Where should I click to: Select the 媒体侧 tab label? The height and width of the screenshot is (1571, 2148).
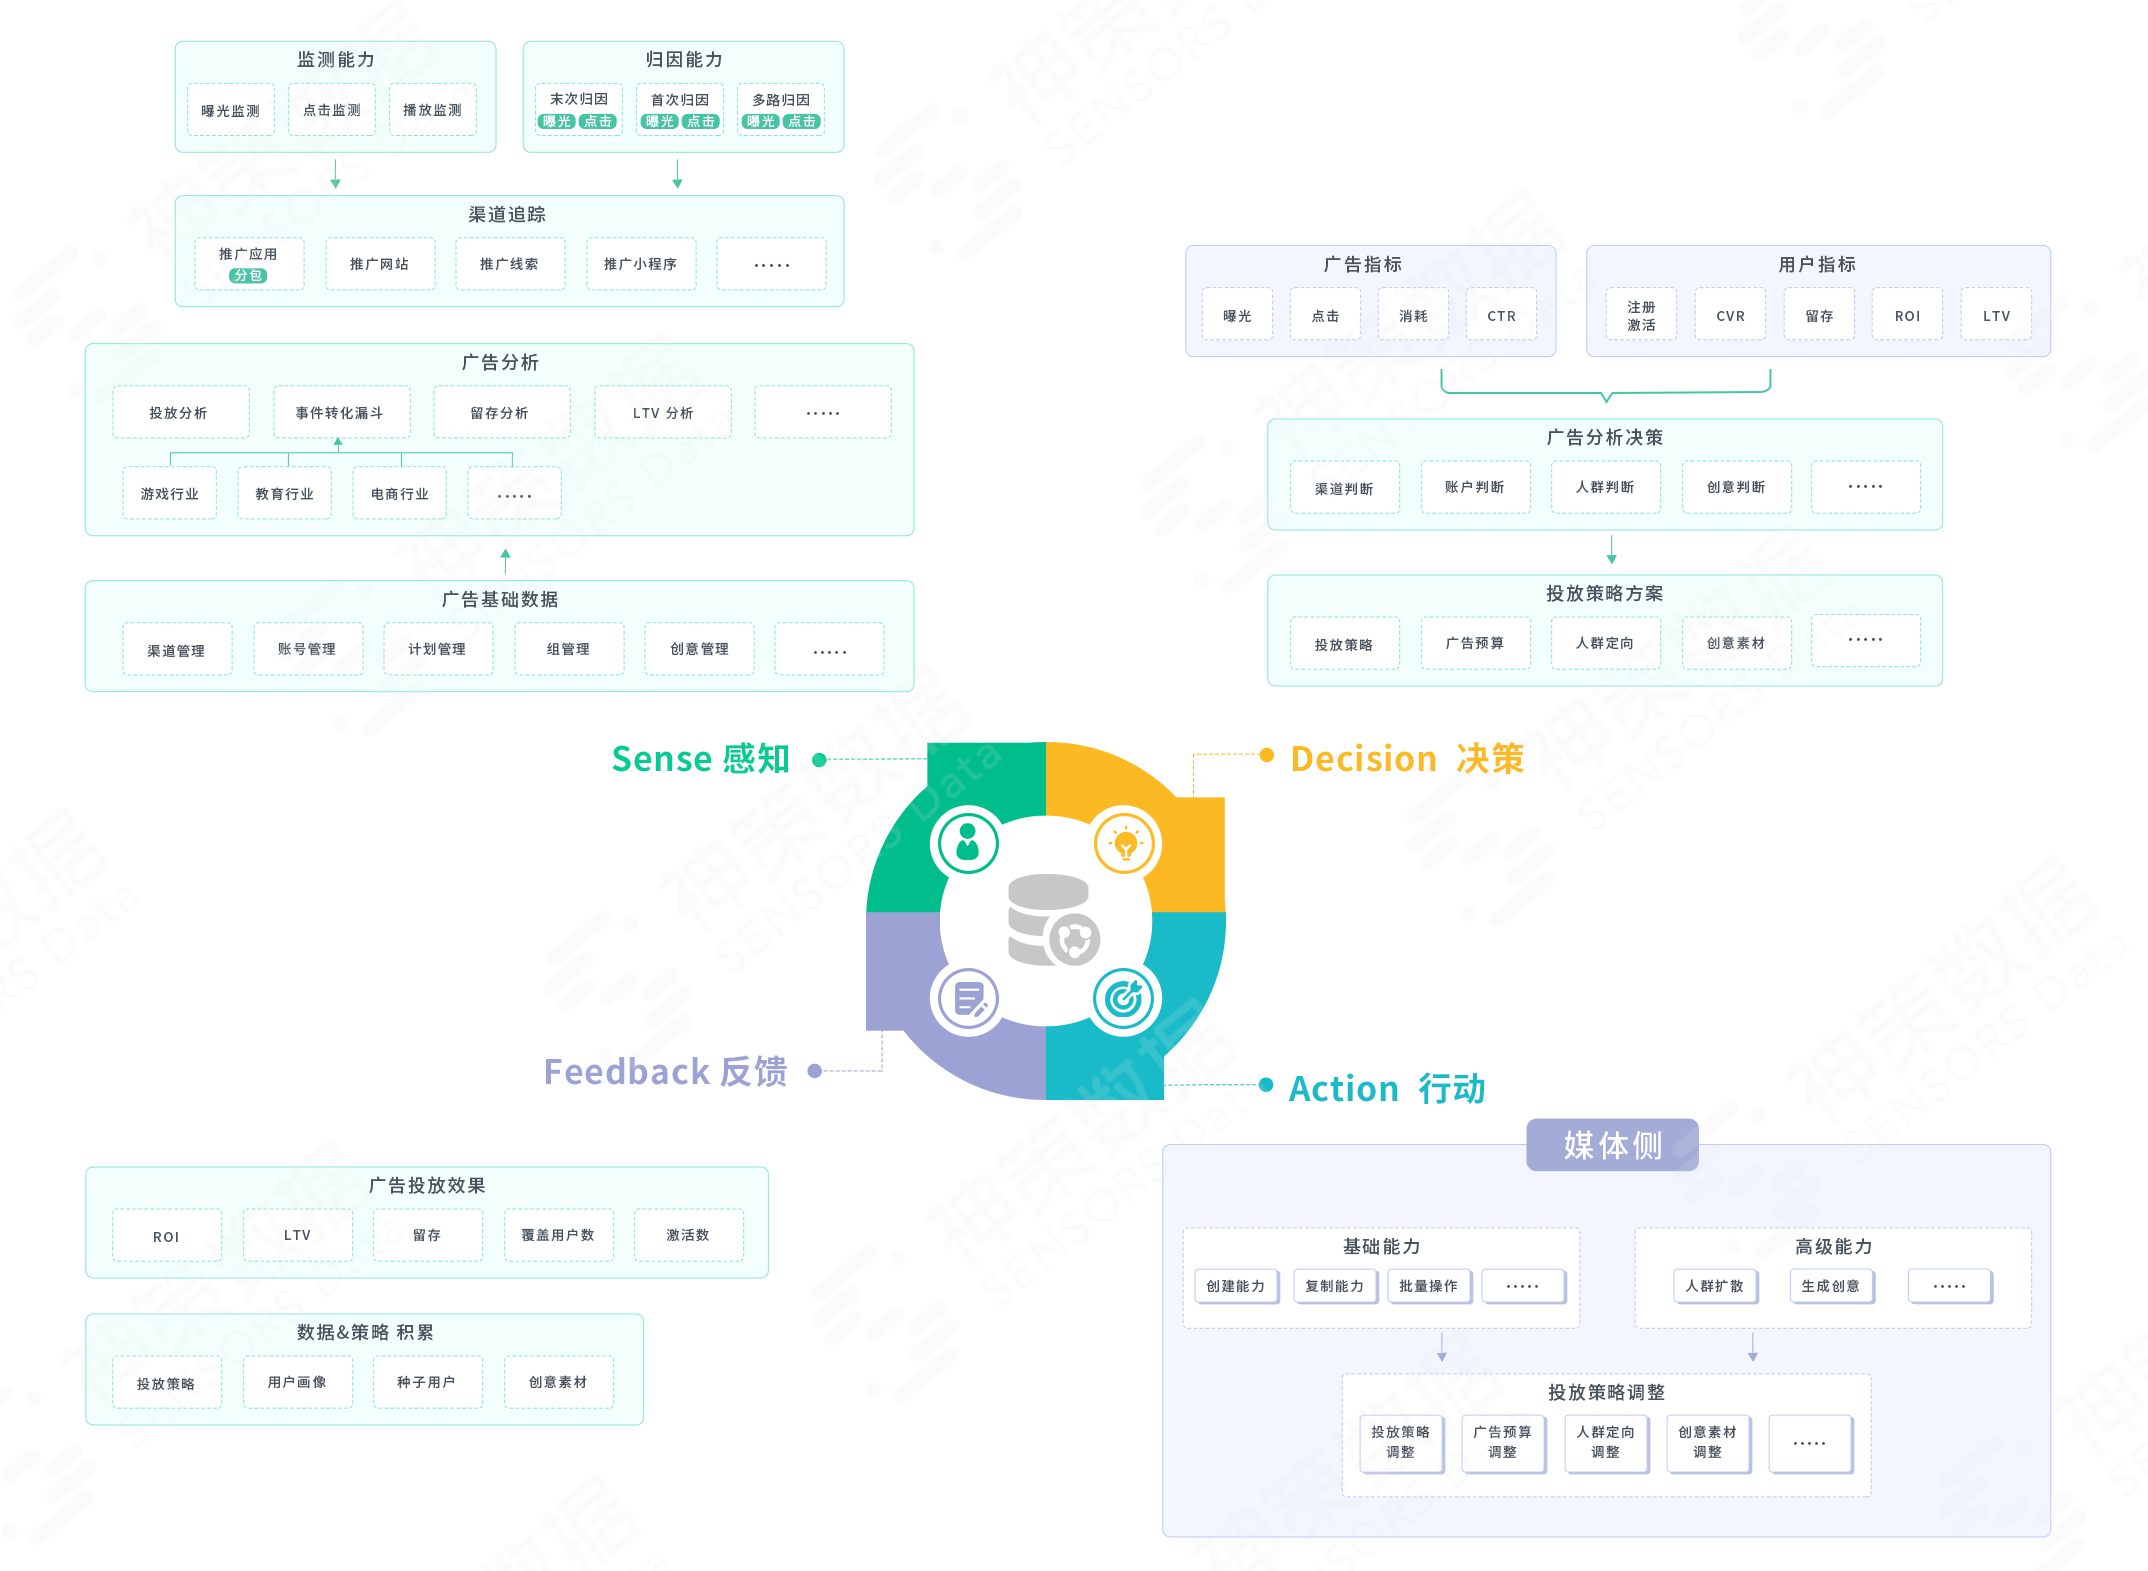(1612, 1145)
